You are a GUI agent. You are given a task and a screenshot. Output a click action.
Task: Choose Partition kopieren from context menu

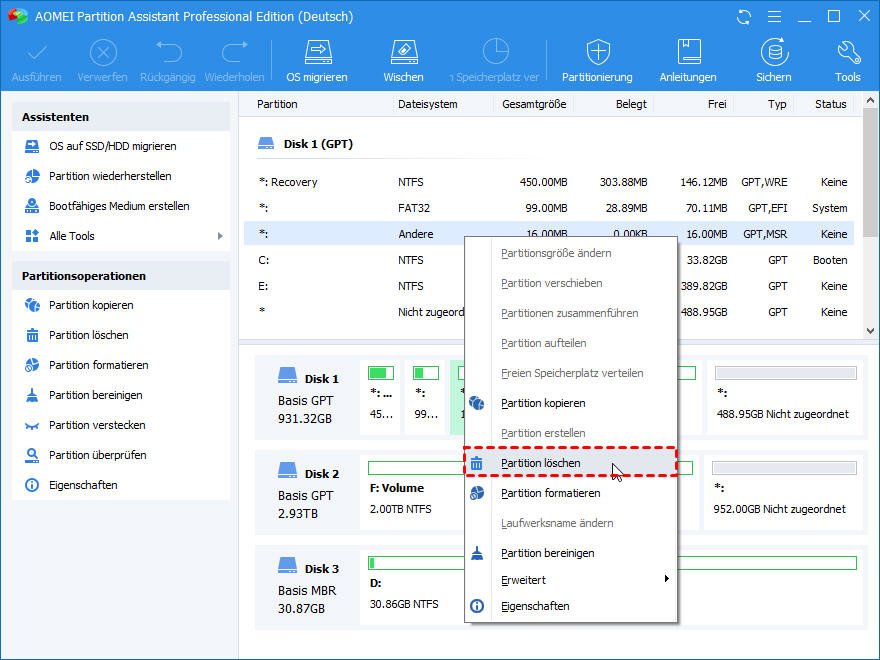click(570, 403)
